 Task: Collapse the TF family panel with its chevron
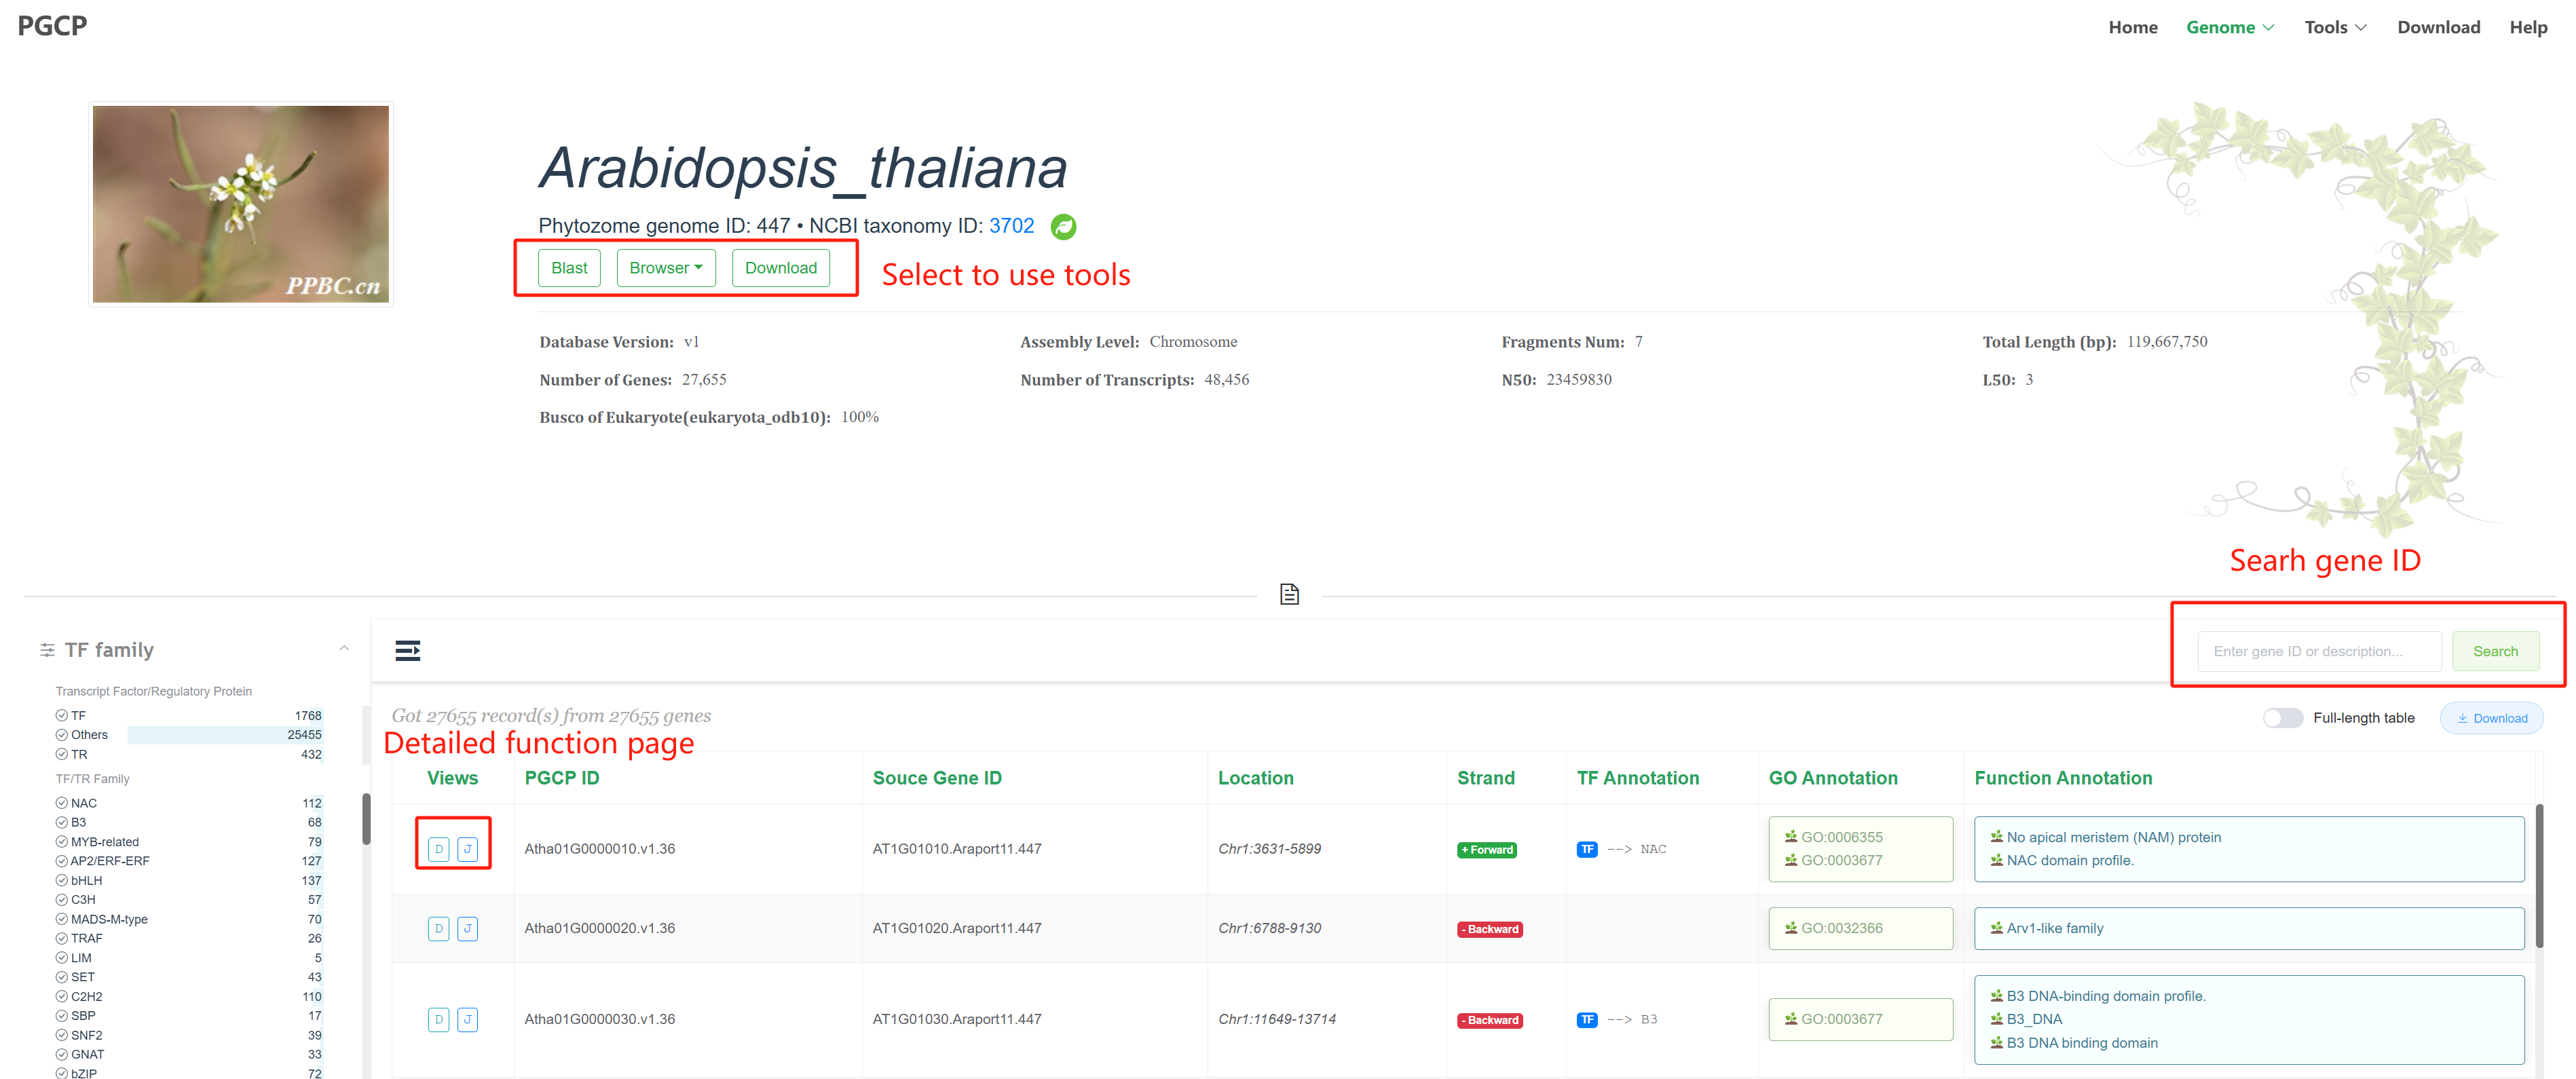(343, 648)
